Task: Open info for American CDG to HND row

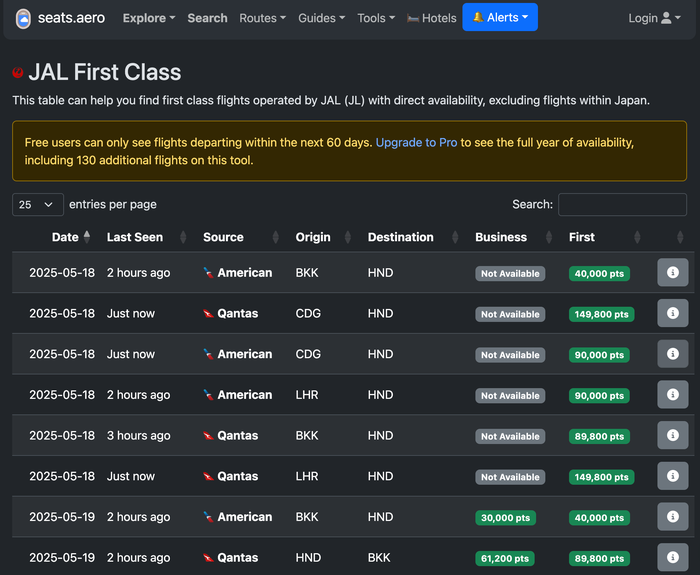Action: [672, 354]
